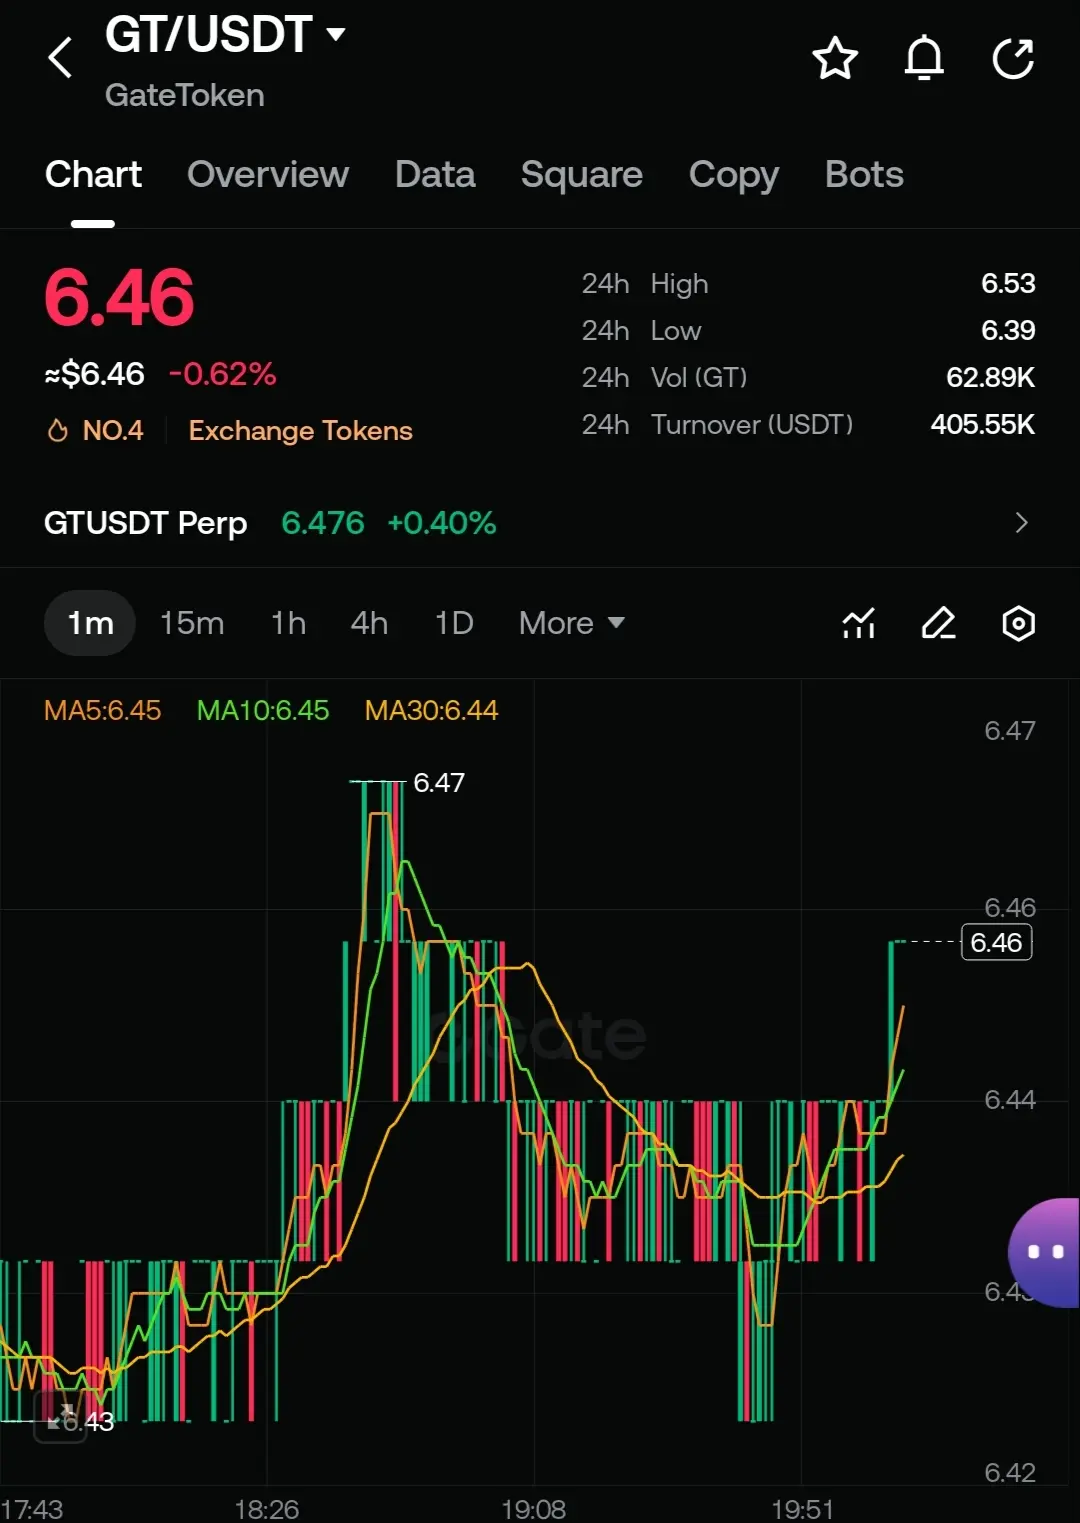Tap the NO.4 ranking label
The height and width of the screenshot is (1523, 1080).
click(113, 431)
